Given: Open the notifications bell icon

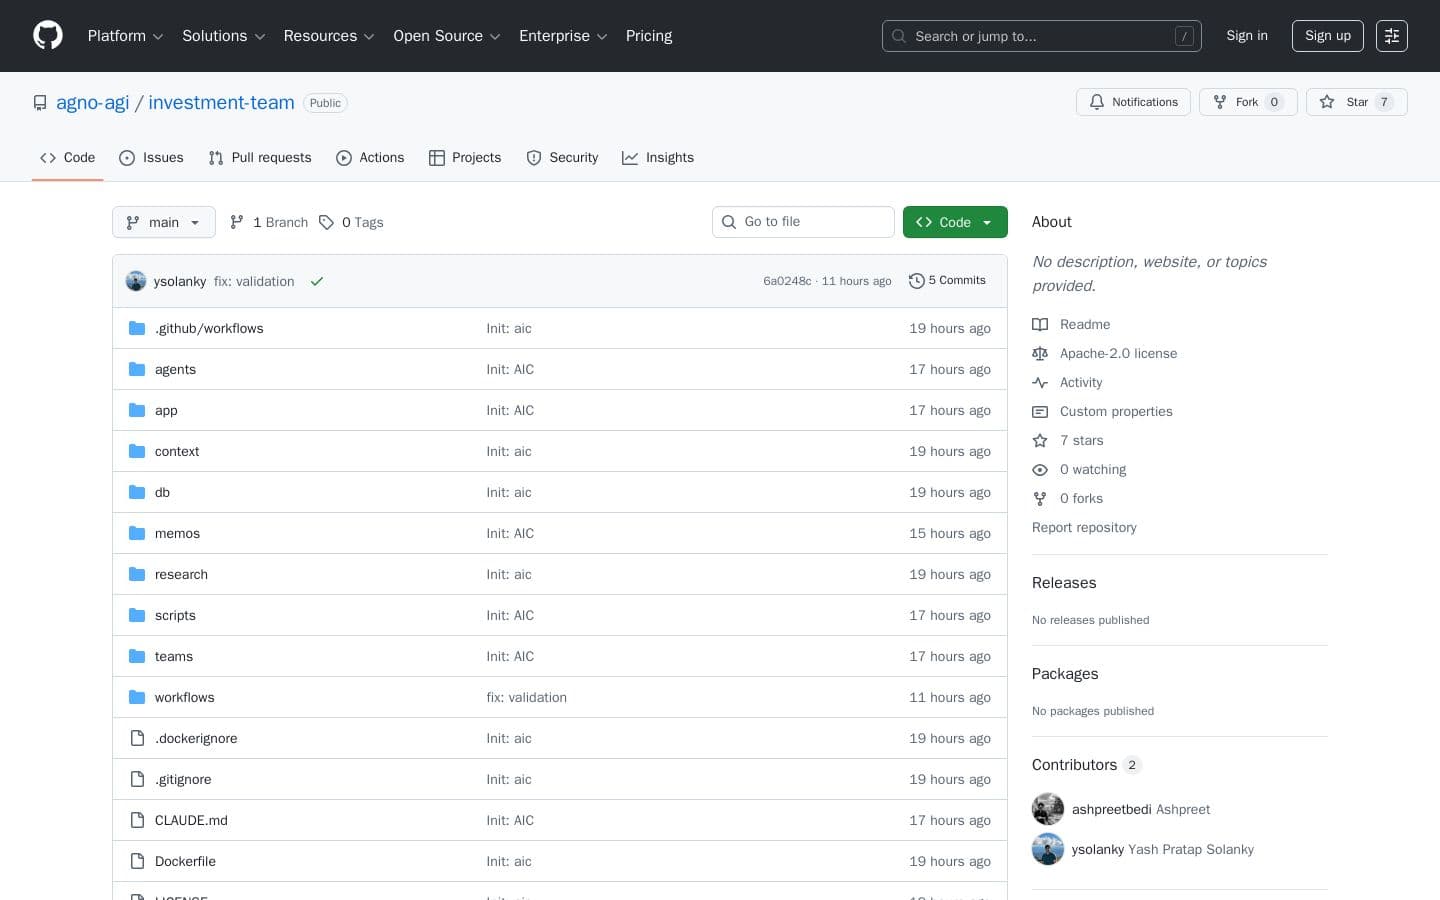Looking at the screenshot, I should [x=1097, y=102].
